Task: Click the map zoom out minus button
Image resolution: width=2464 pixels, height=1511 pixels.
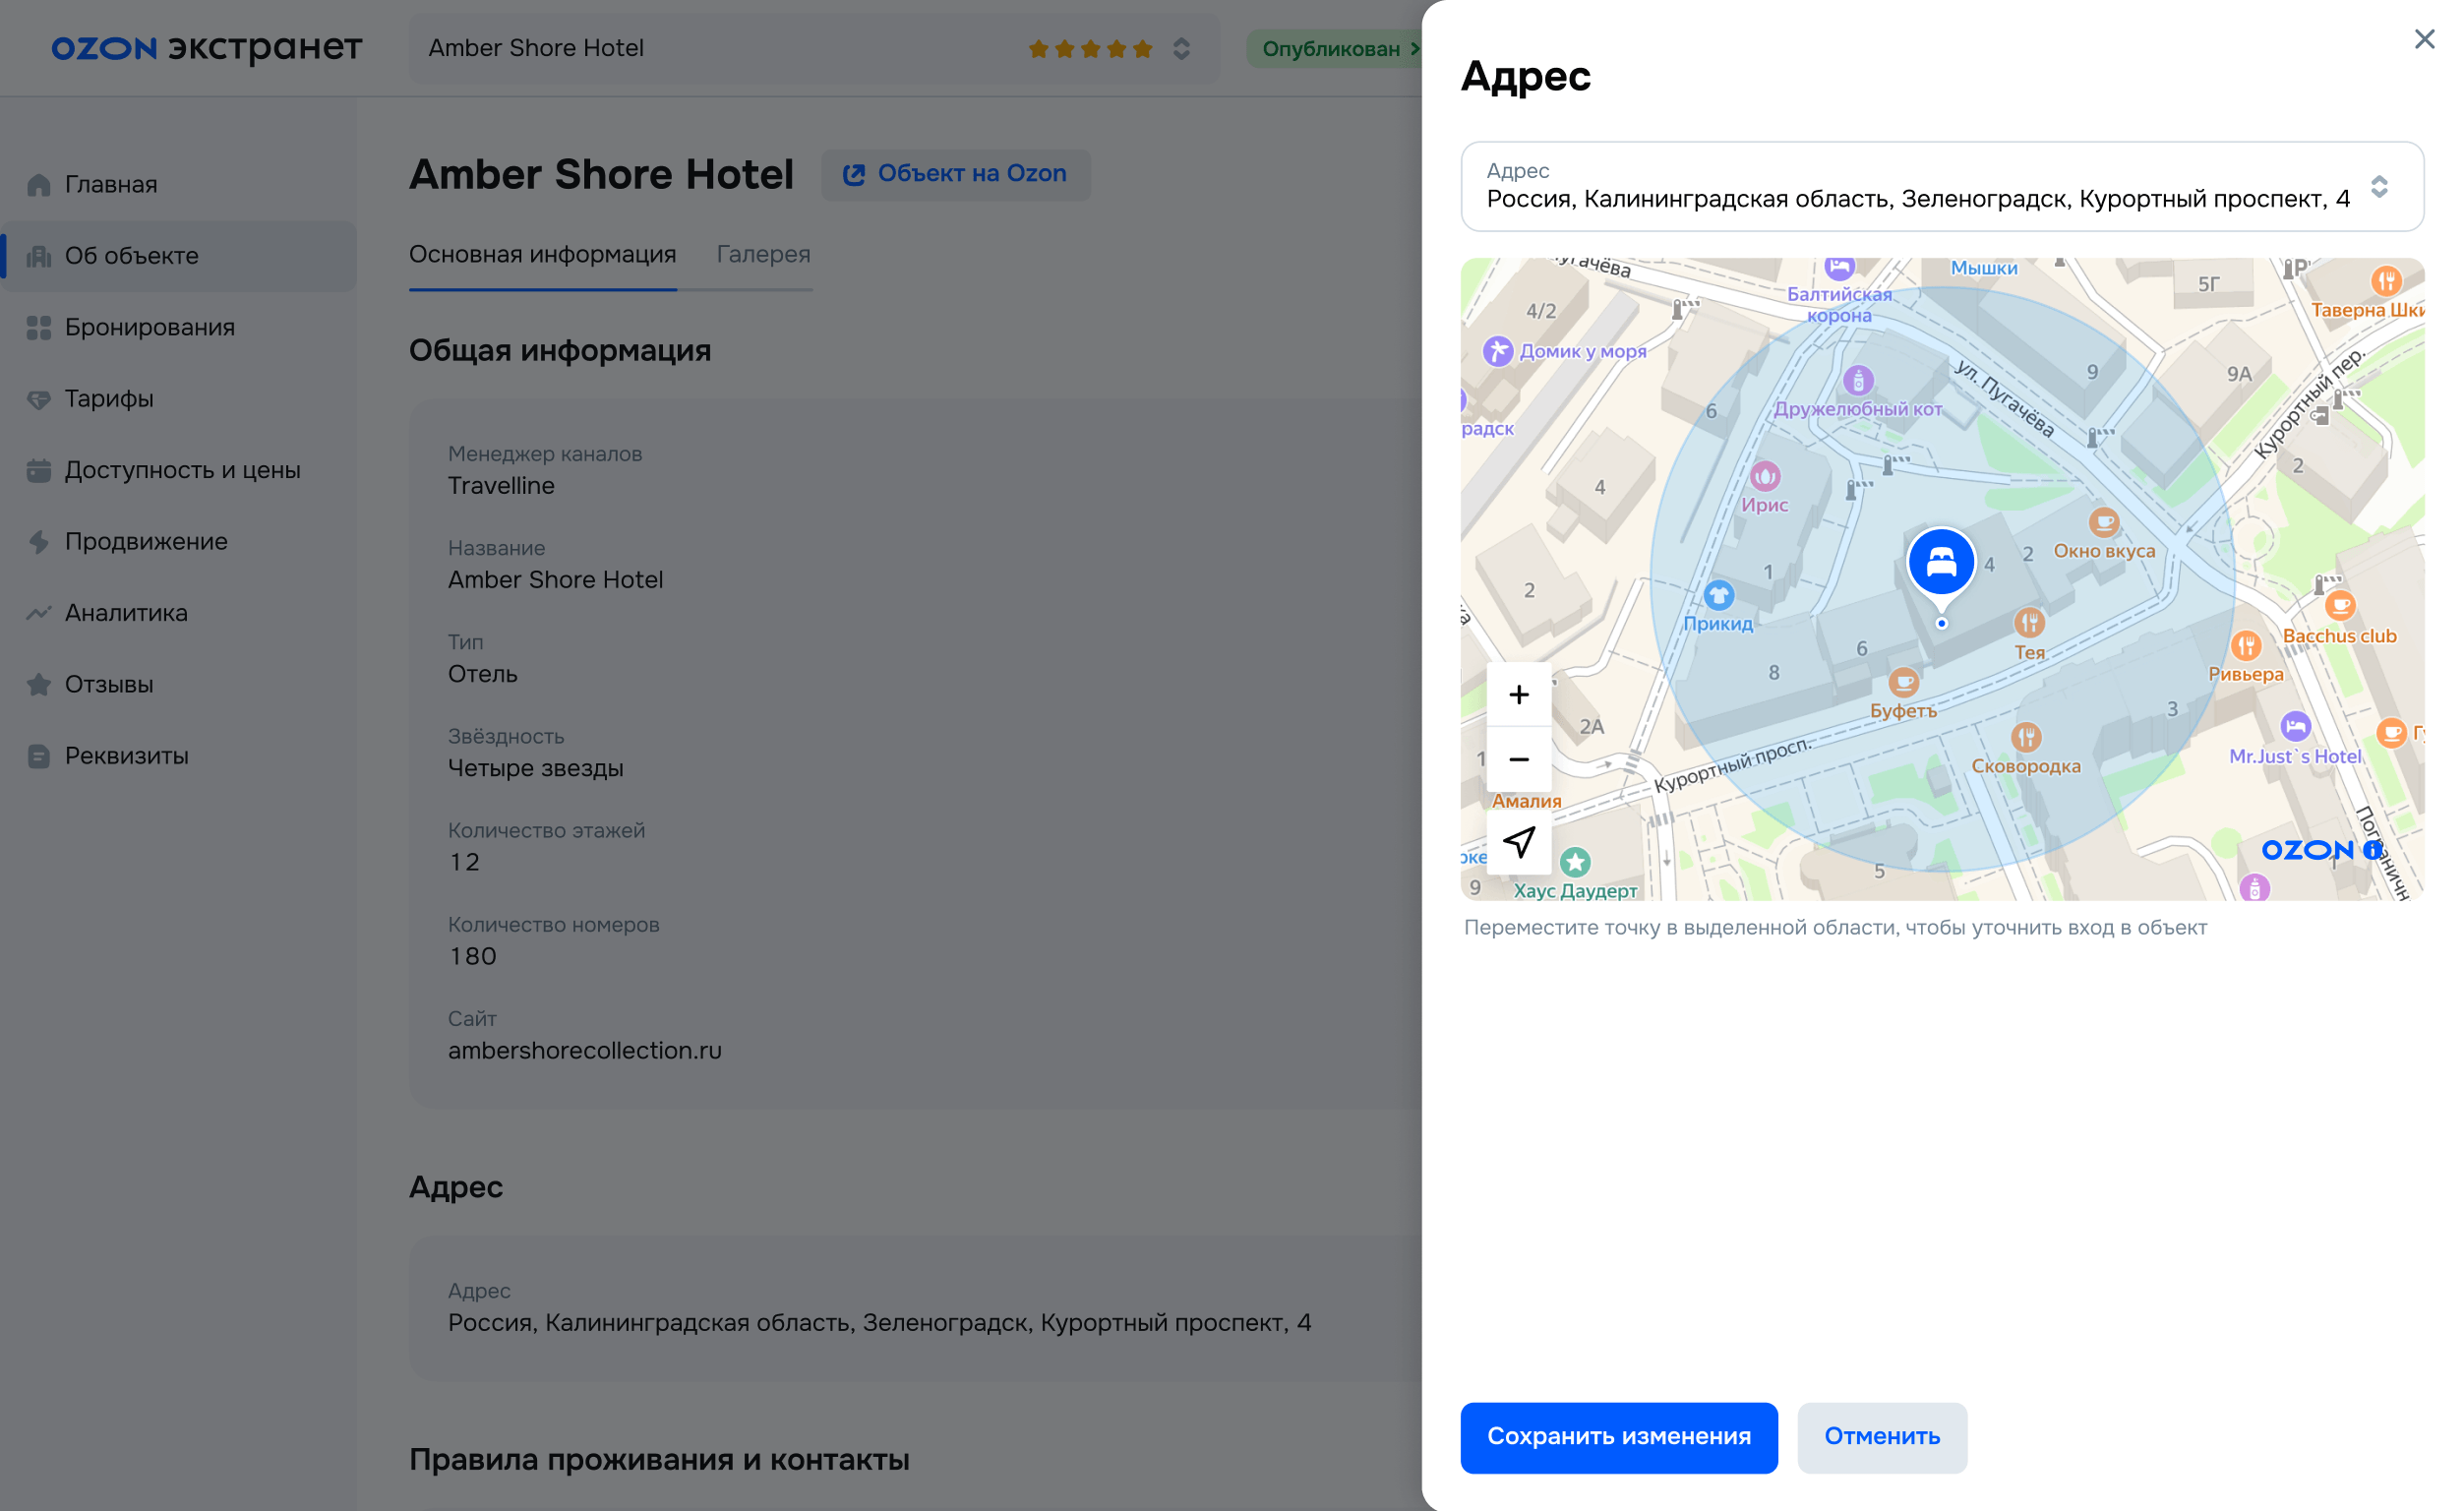Action: (1518, 760)
